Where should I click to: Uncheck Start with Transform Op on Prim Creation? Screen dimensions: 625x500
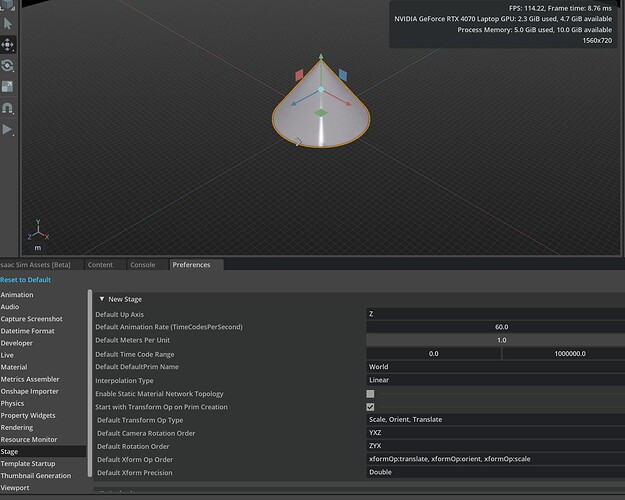(x=370, y=407)
